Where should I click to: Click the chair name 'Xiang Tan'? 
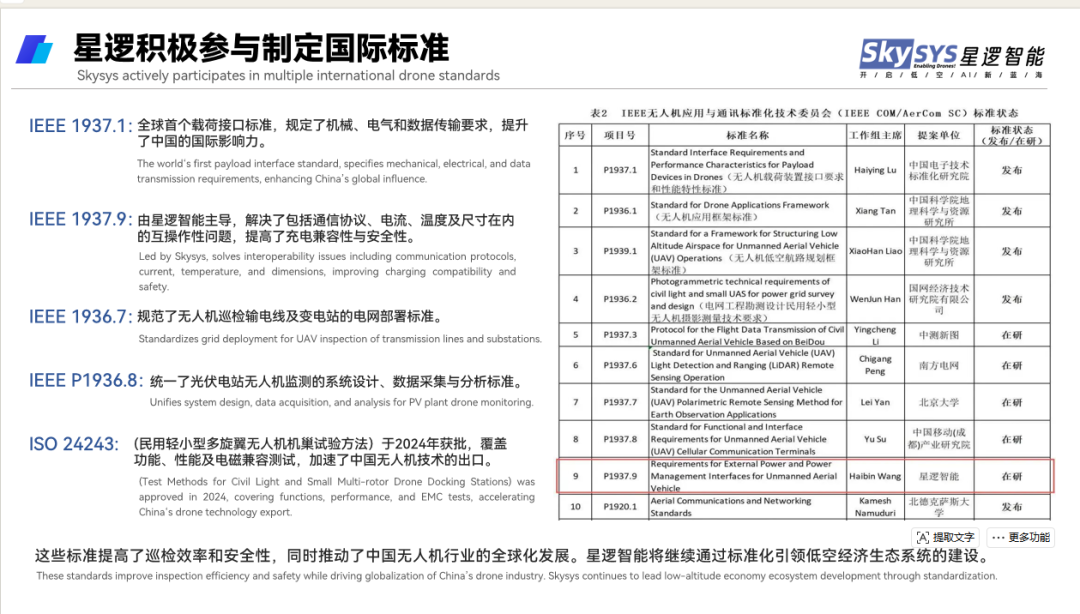(x=875, y=211)
